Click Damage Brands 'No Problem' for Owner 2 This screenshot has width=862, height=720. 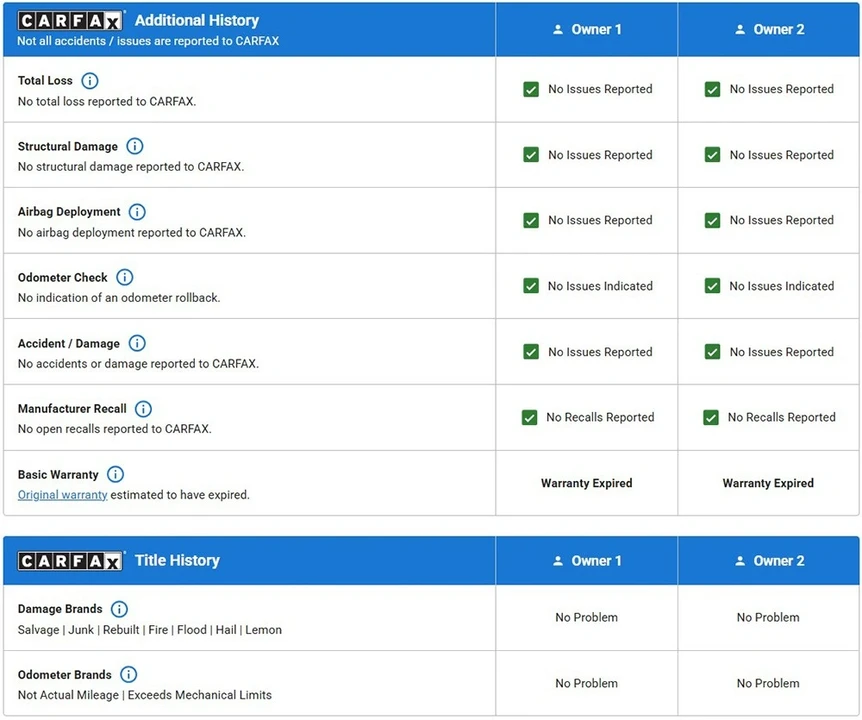click(x=768, y=617)
